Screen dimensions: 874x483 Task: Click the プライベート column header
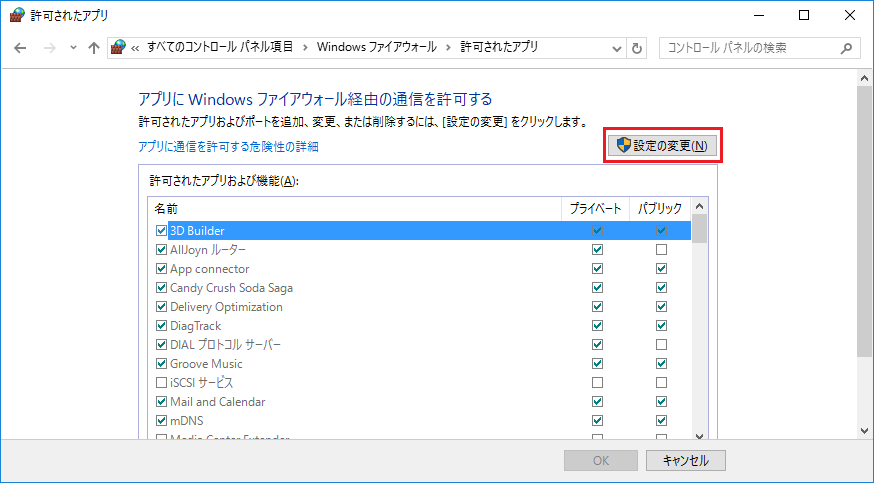click(595, 208)
